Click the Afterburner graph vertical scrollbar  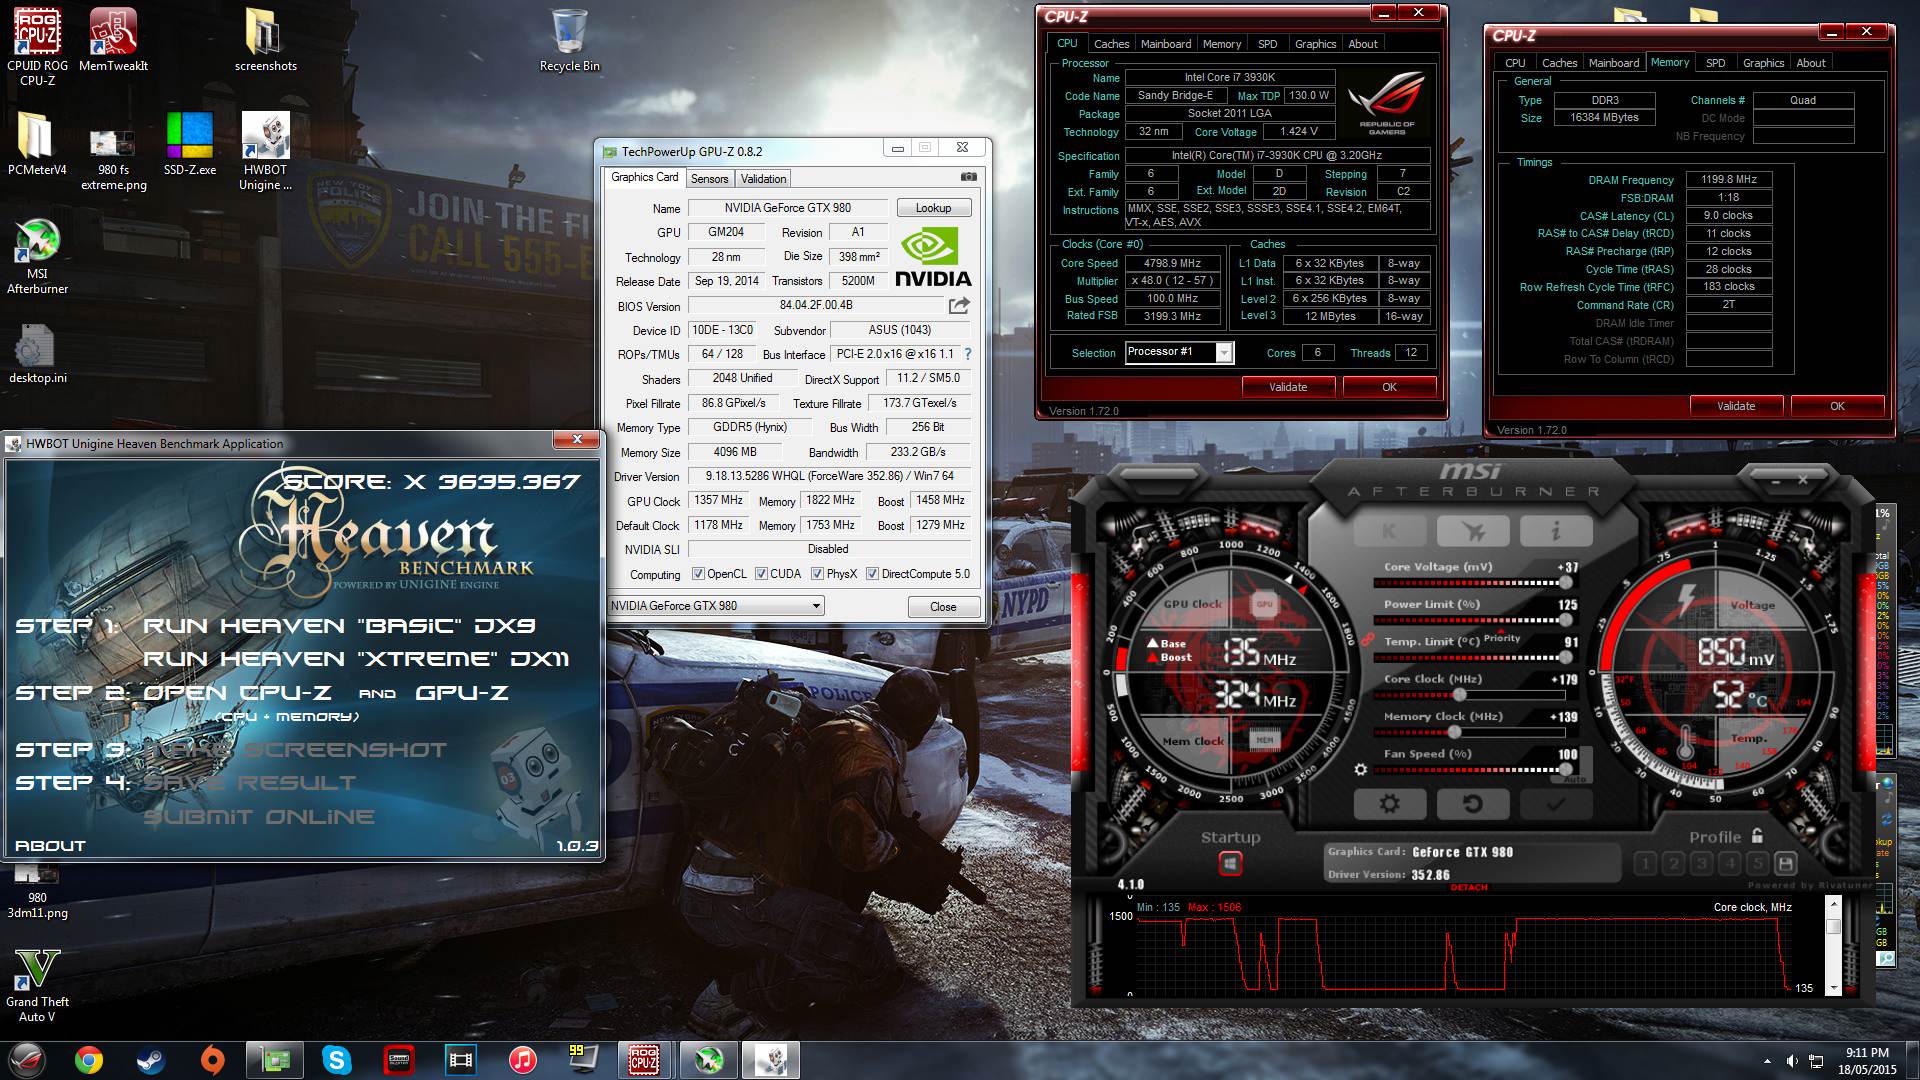tap(1833, 945)
